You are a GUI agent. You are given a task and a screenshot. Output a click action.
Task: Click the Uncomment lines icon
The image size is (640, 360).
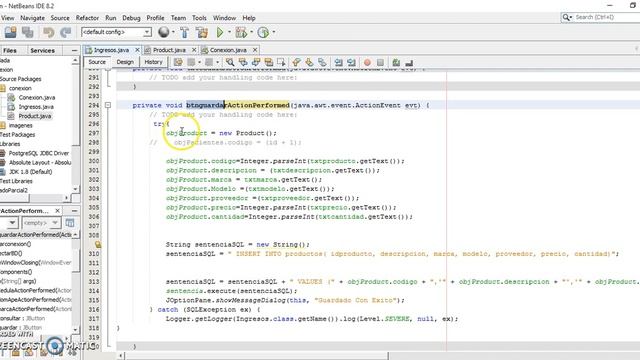(x=409, y=62)
